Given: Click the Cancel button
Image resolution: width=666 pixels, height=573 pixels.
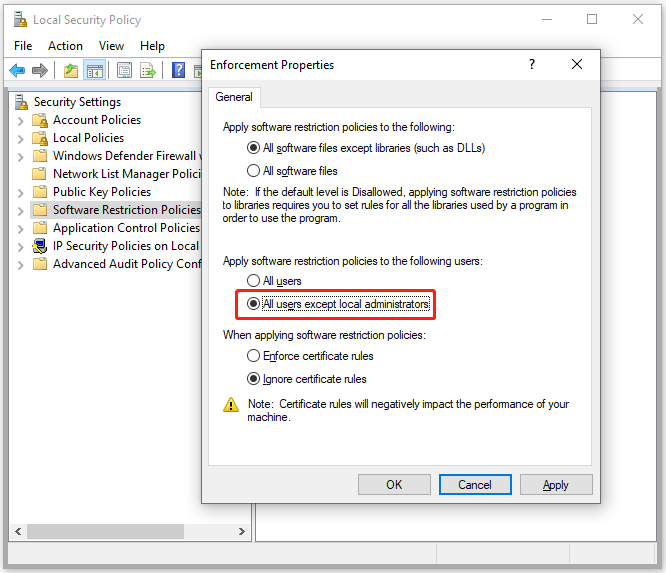Looking at the screenshot, I should [x=475, y=485].
